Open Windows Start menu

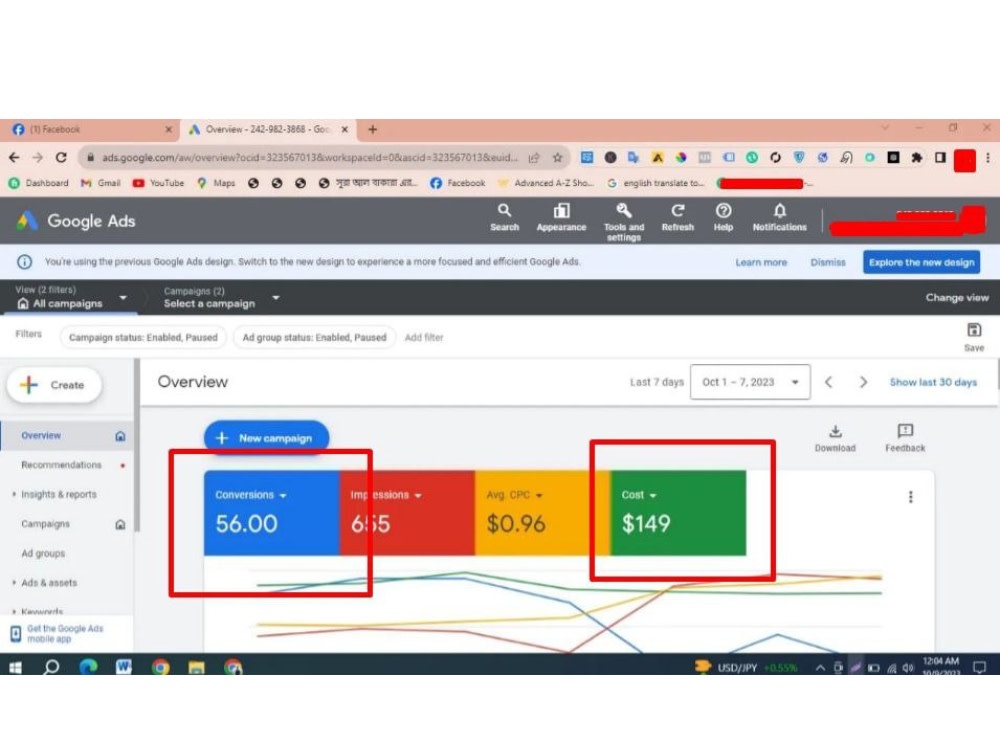15,667
